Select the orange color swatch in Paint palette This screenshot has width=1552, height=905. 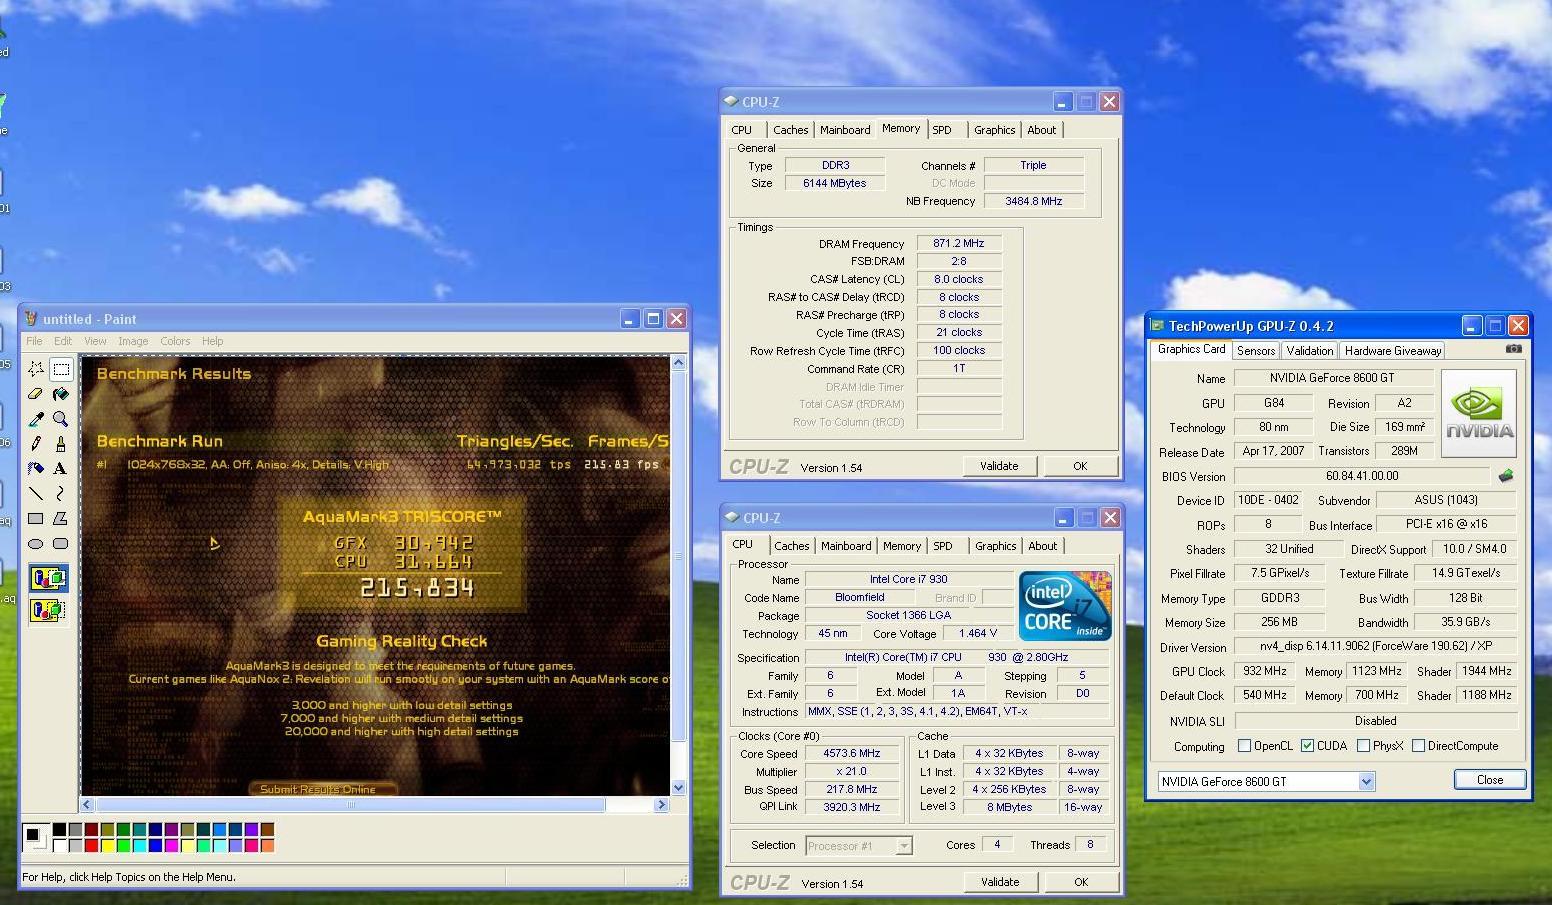pos(267,846)
